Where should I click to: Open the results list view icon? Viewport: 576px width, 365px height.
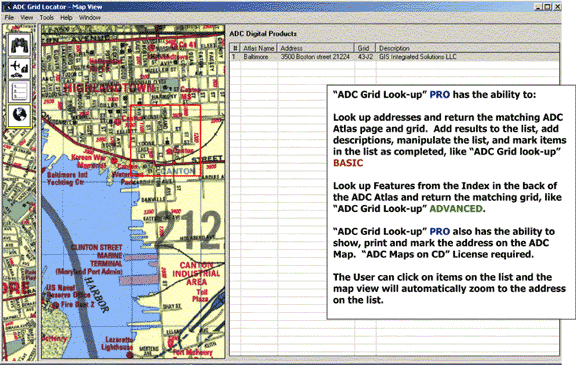pyautogui.click(x=19, y=92)
